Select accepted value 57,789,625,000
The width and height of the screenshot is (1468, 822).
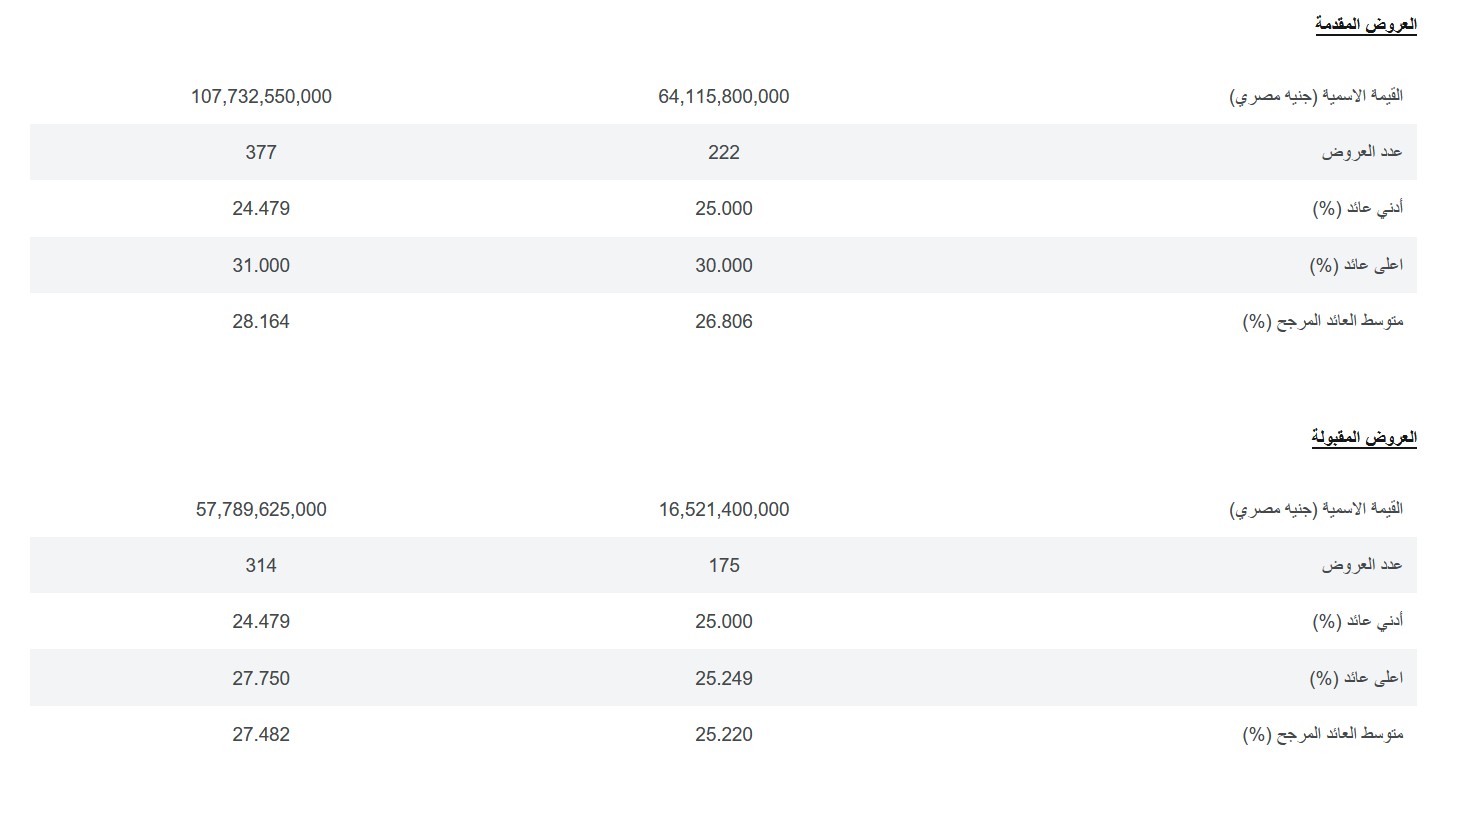point(261,510)
